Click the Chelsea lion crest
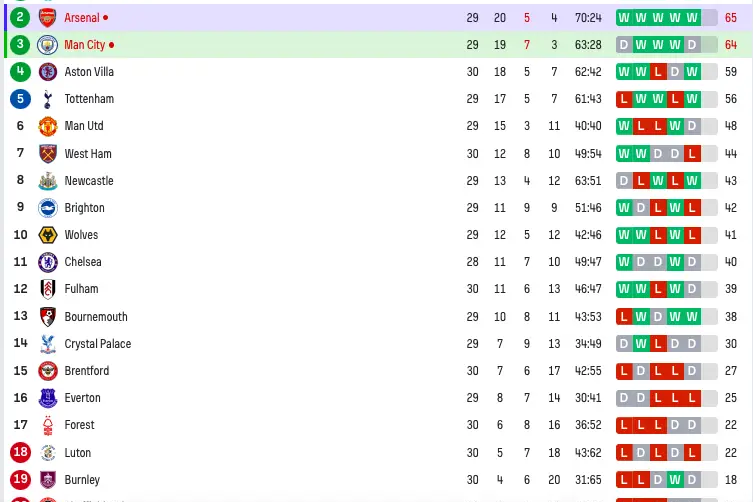This screenshot has height=502, width=753. pyautogui.click(x=48, y=262)
